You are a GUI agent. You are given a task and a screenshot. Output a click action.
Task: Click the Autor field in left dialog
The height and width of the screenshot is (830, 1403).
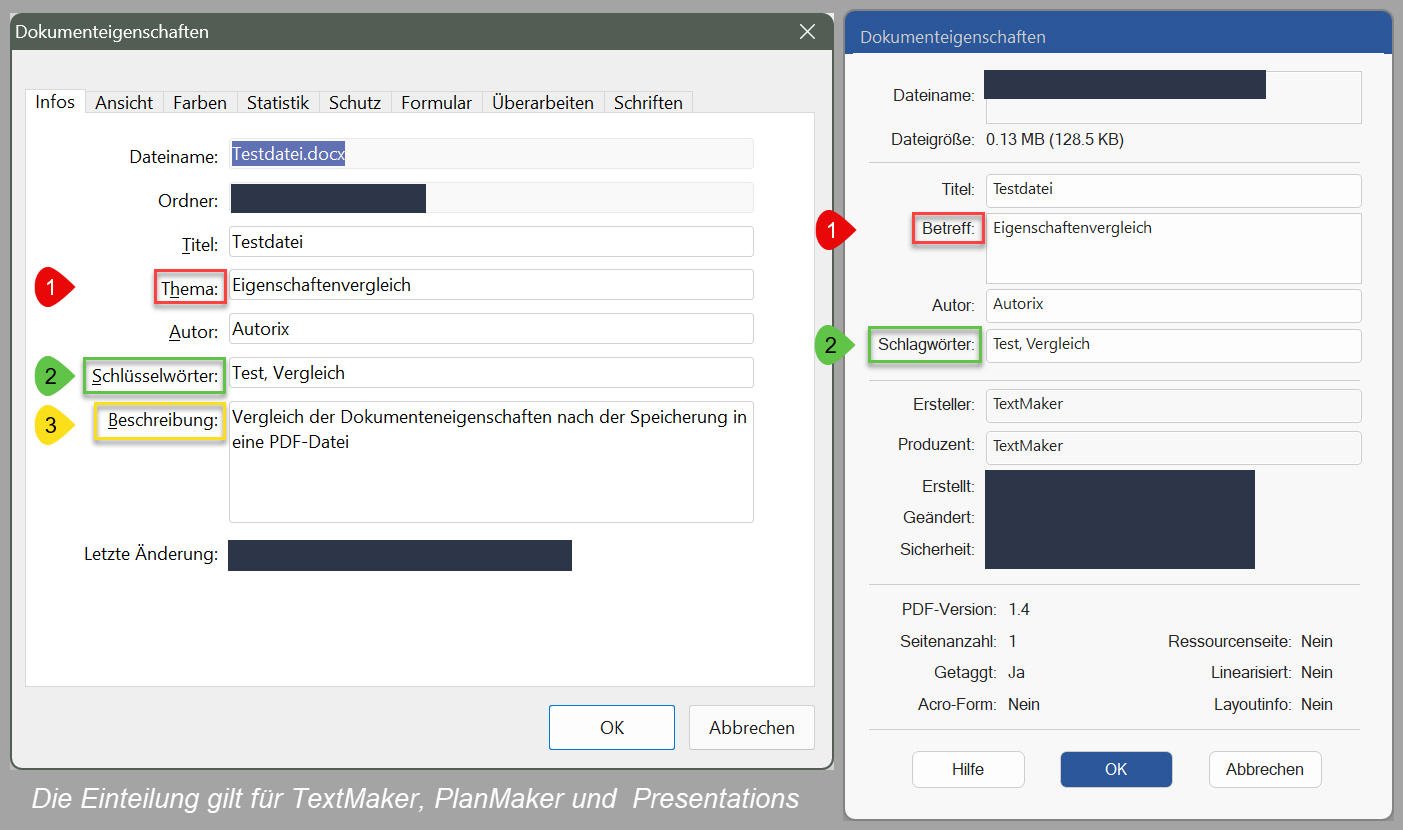click(491, 329)
